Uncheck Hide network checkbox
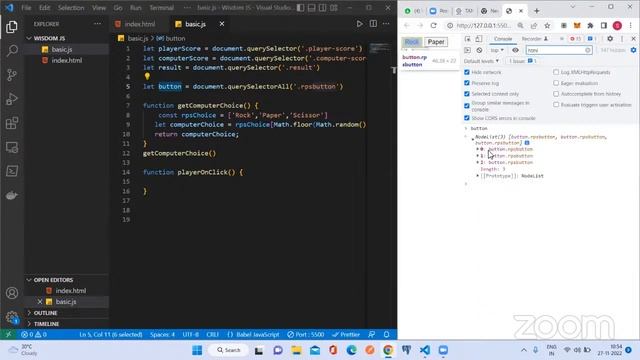 (467, 72)
